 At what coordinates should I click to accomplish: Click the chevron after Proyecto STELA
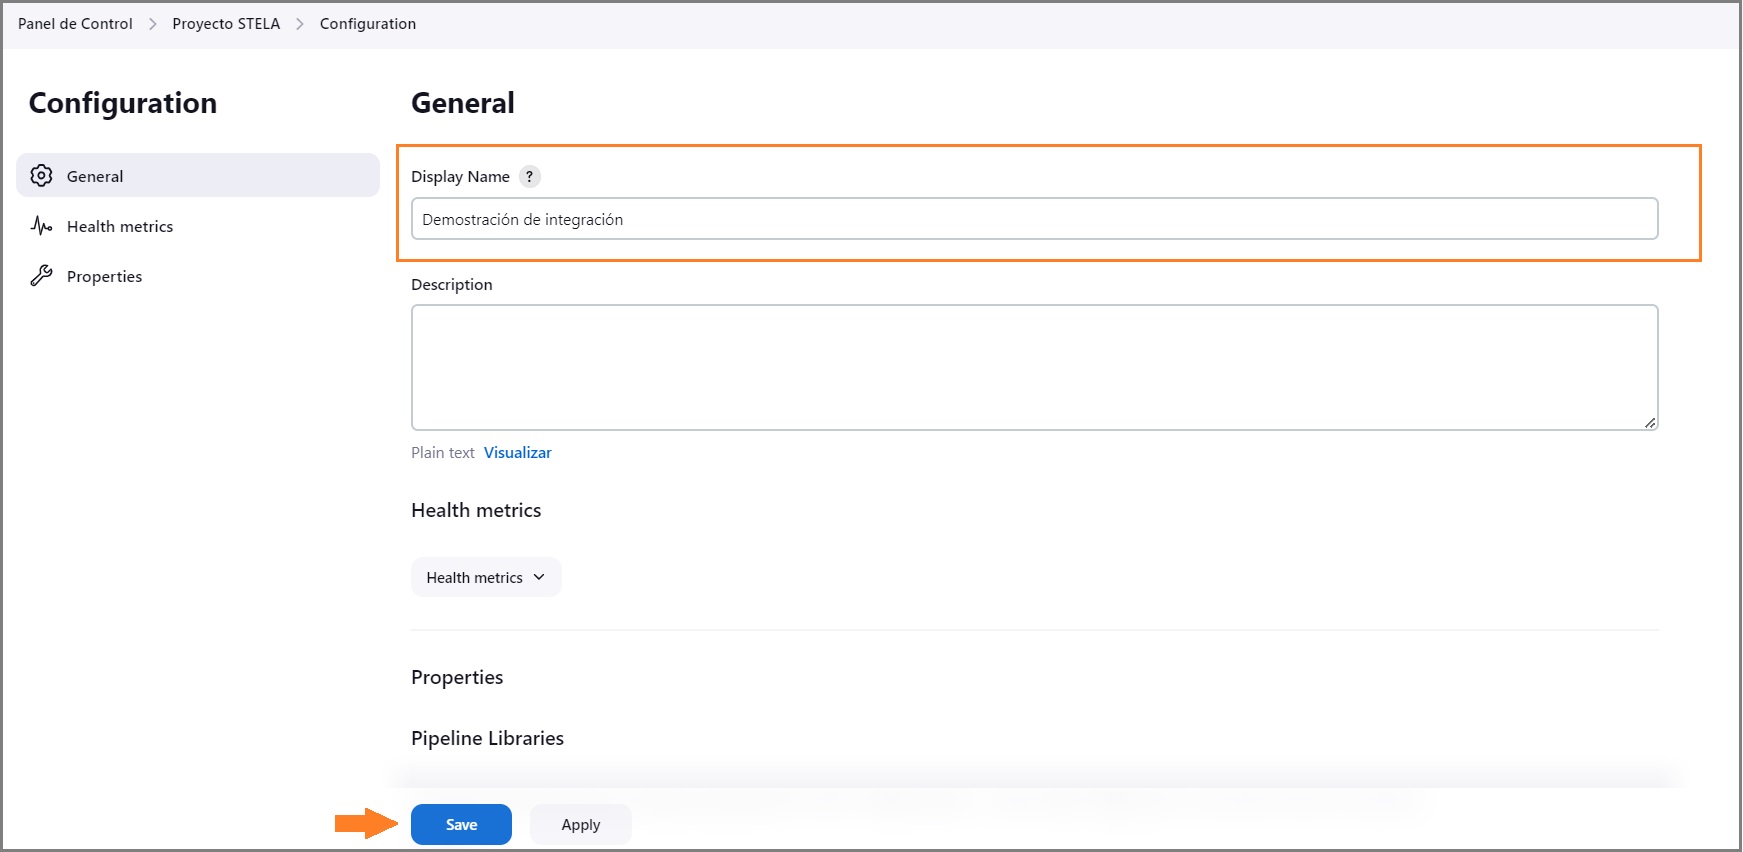point(300,24)
